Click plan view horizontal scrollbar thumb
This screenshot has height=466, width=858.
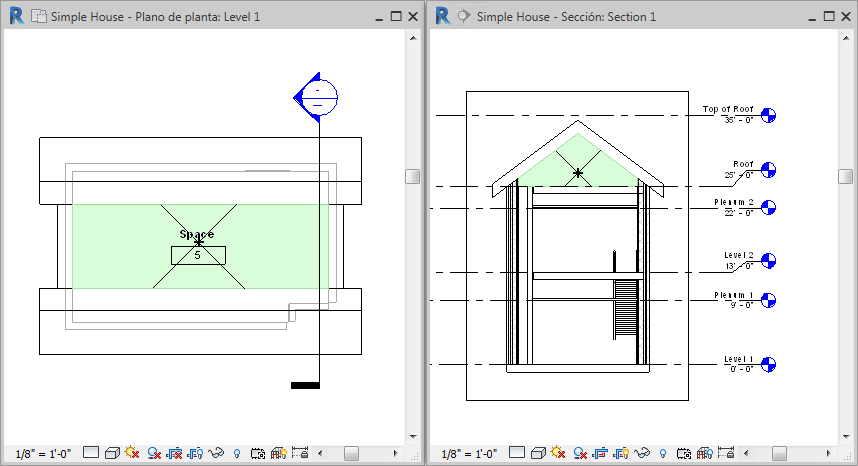click(351, 453)
